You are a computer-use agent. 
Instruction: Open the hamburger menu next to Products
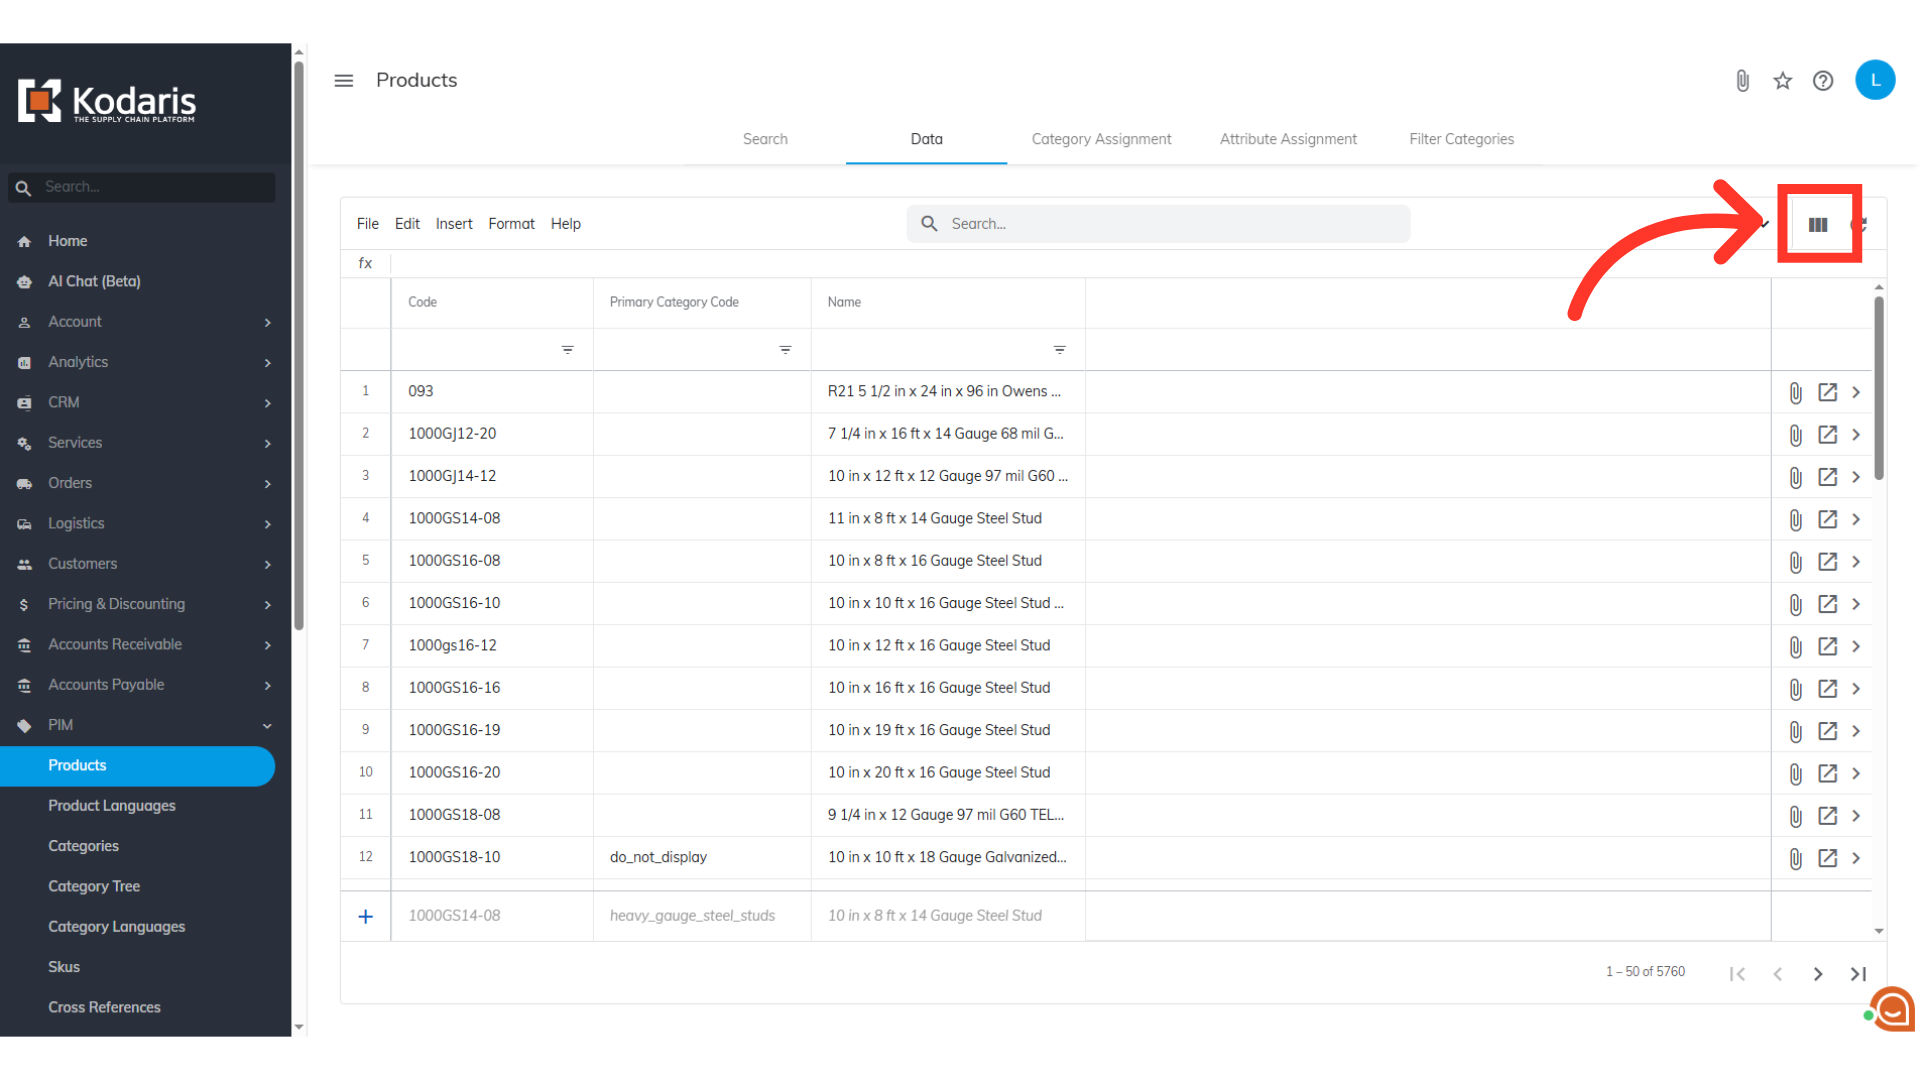point(343,81)
